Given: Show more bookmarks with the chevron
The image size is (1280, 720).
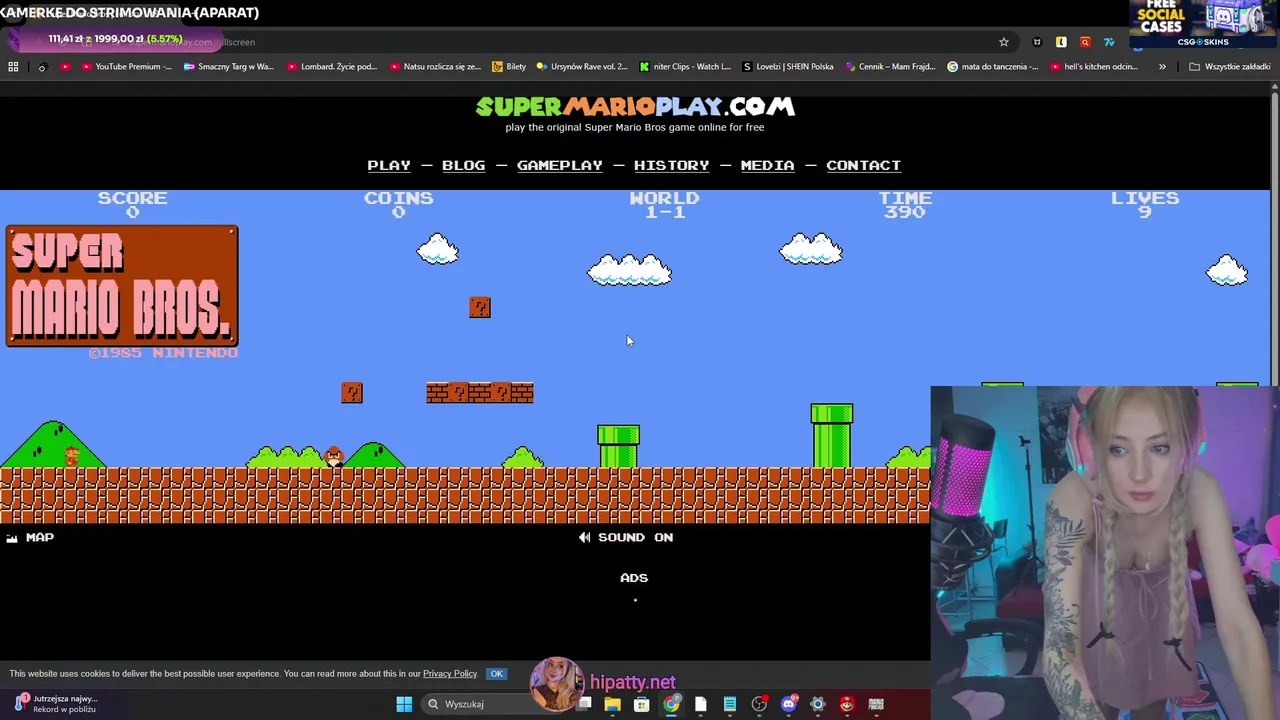Looking at the screenshot, I should pos(1162,67).
